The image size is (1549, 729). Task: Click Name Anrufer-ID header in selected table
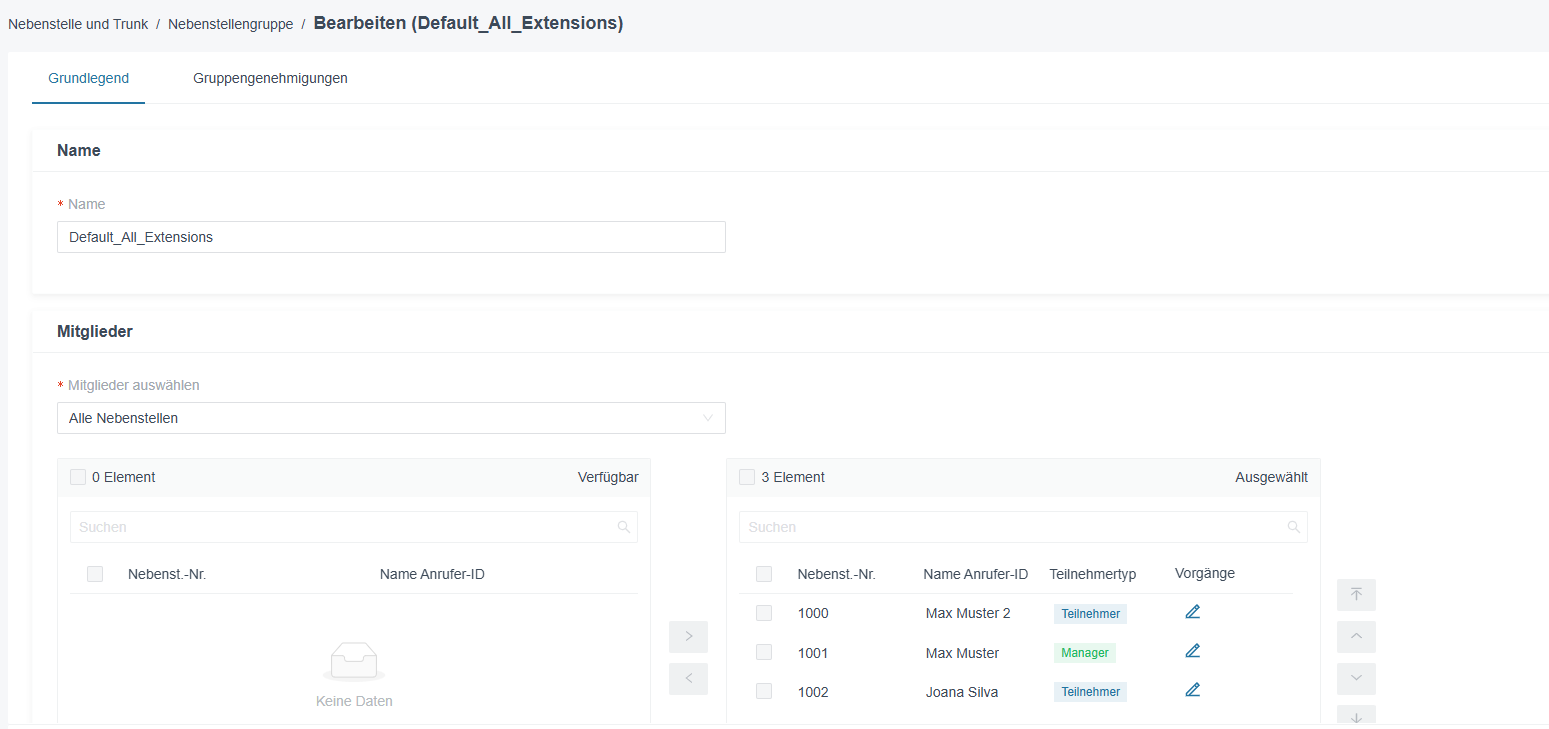click(976, 574)
